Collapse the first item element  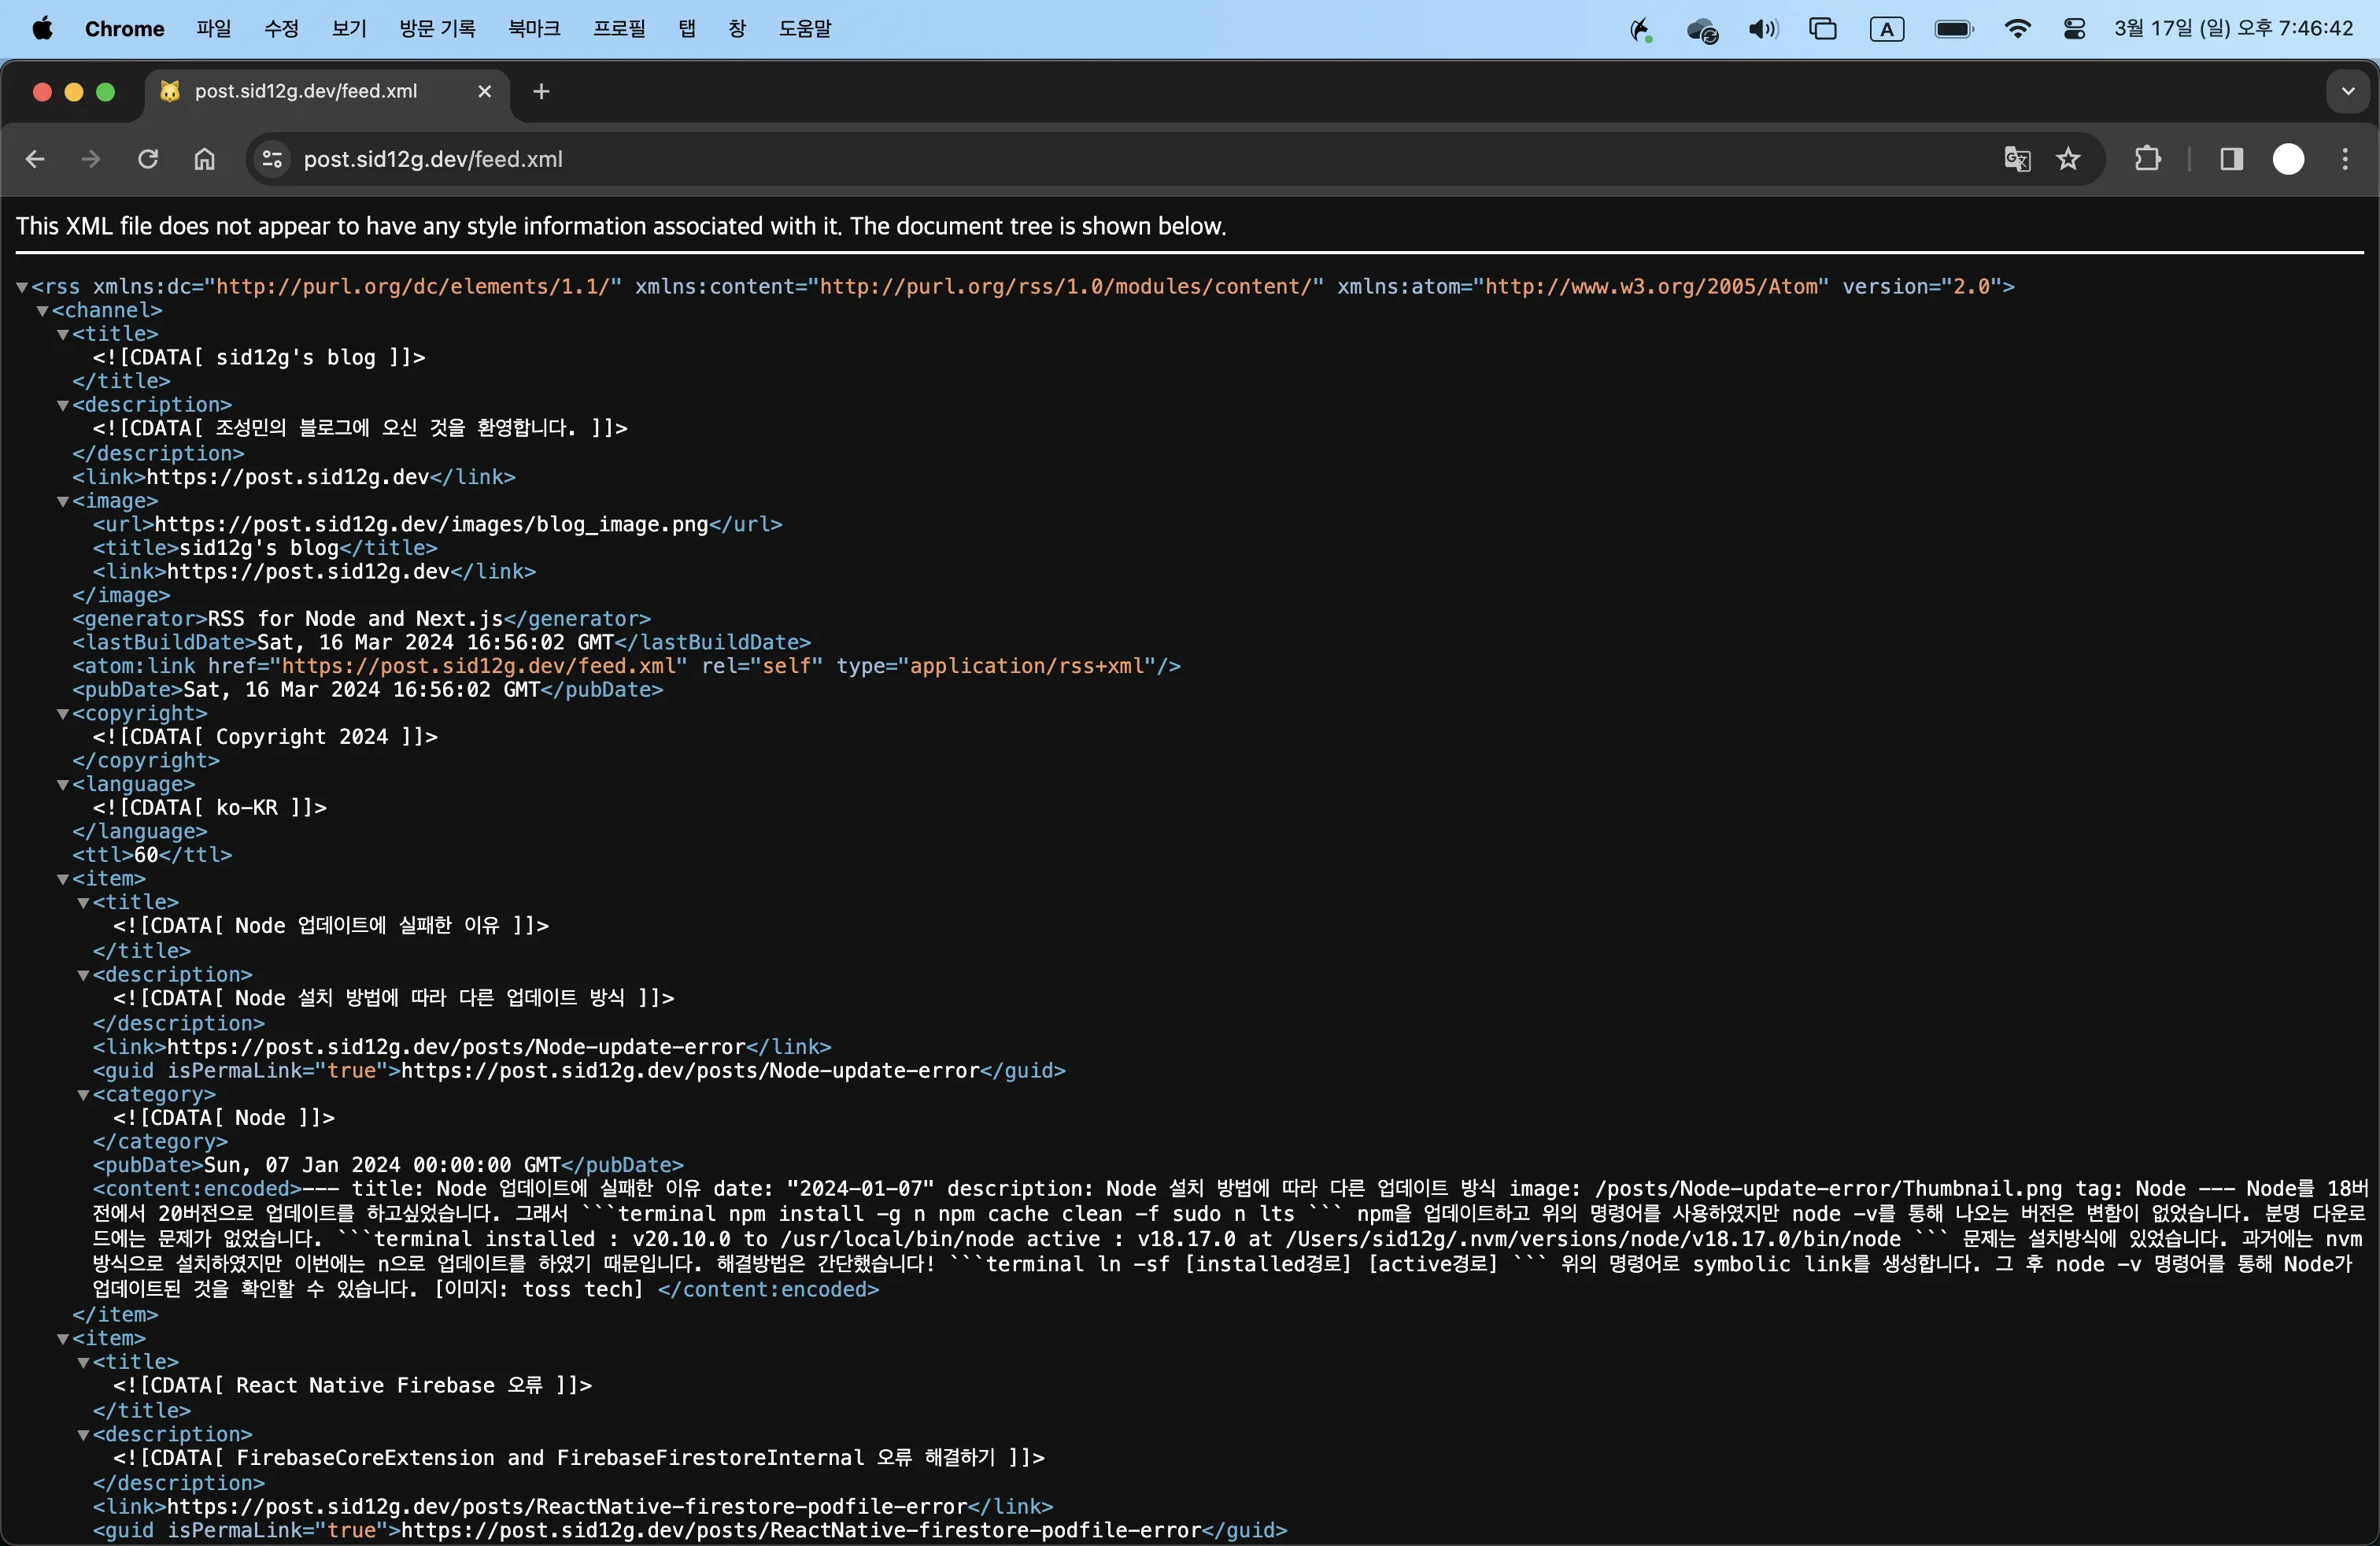point(63,879)
